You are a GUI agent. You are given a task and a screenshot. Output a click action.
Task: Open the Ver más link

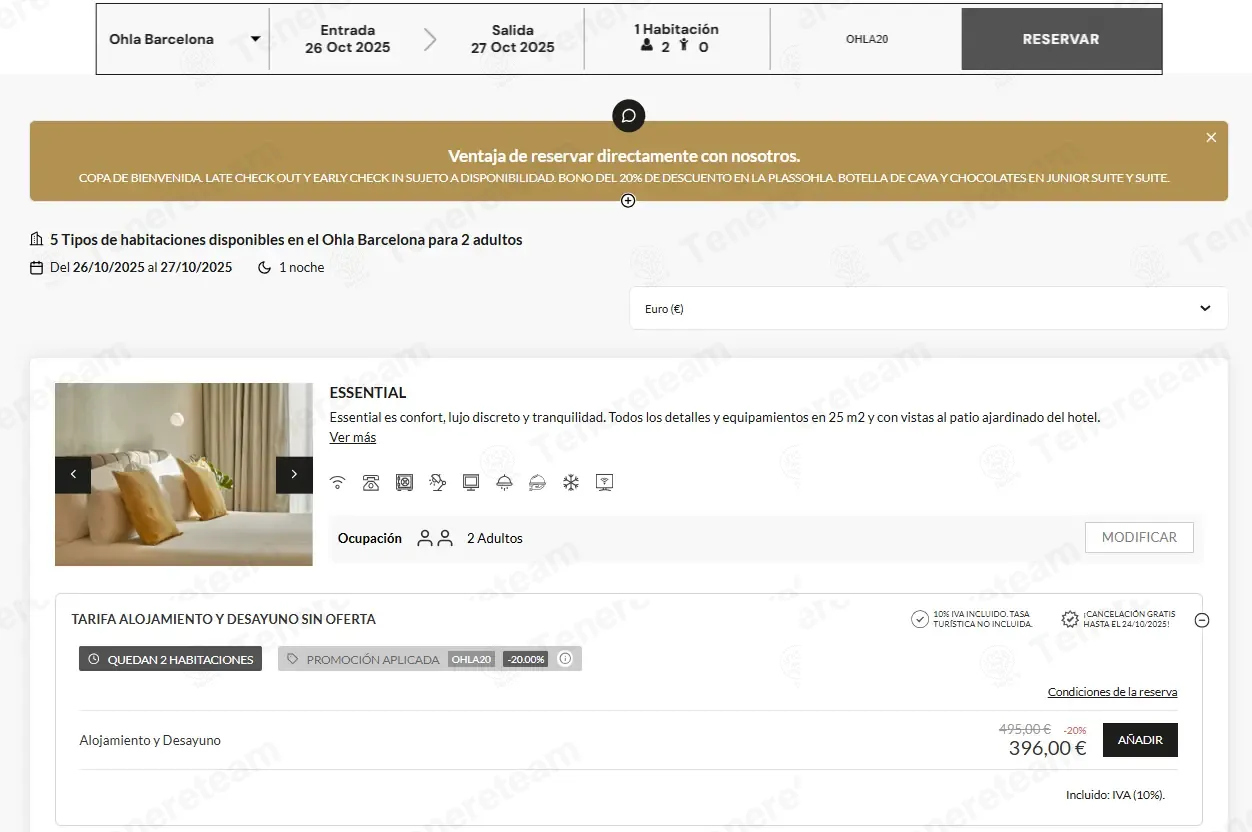pyautogui.click(x=353, y=438)
